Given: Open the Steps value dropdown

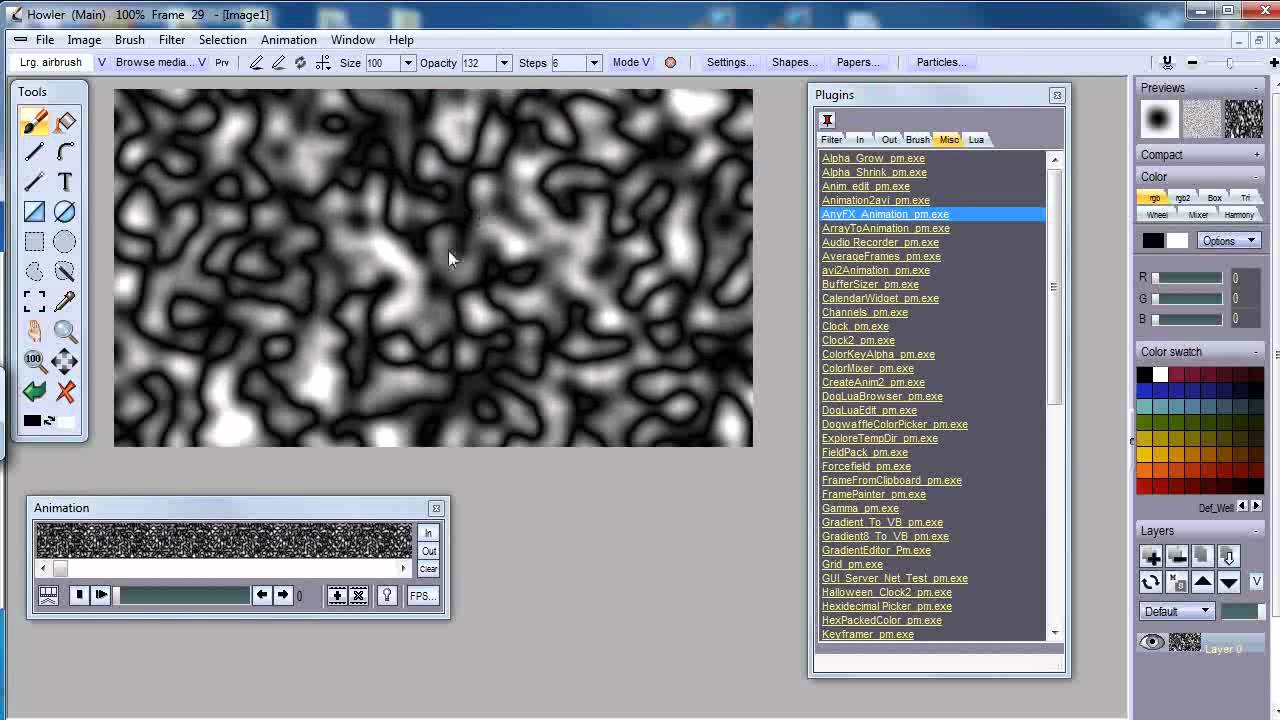Looking at the screenshot, I should (593, 63).
